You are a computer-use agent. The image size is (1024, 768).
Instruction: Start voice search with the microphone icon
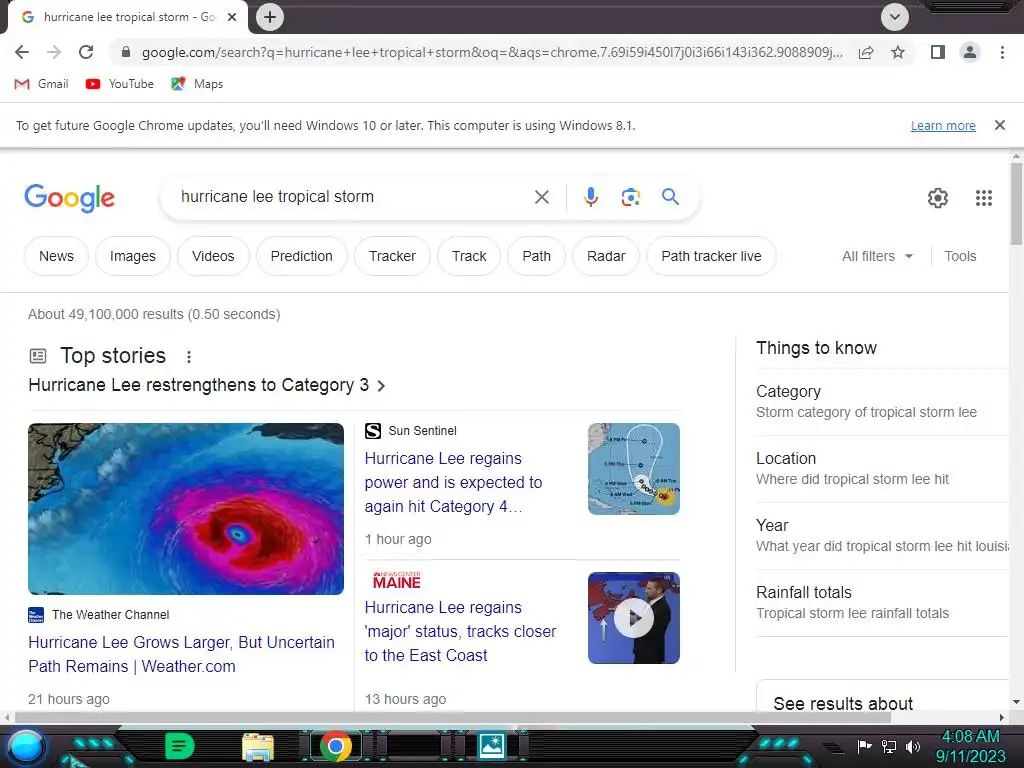point(591,197)
